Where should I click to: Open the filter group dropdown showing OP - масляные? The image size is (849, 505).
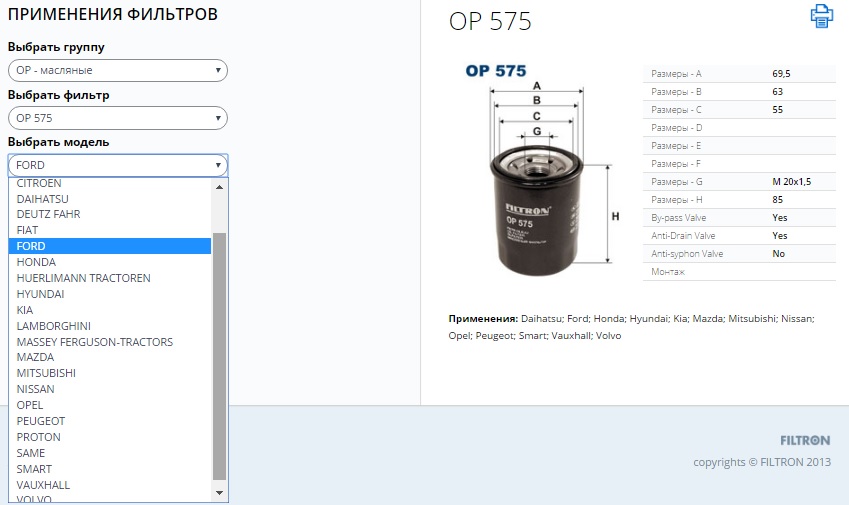pyautogui.click(x=117, y=70)
